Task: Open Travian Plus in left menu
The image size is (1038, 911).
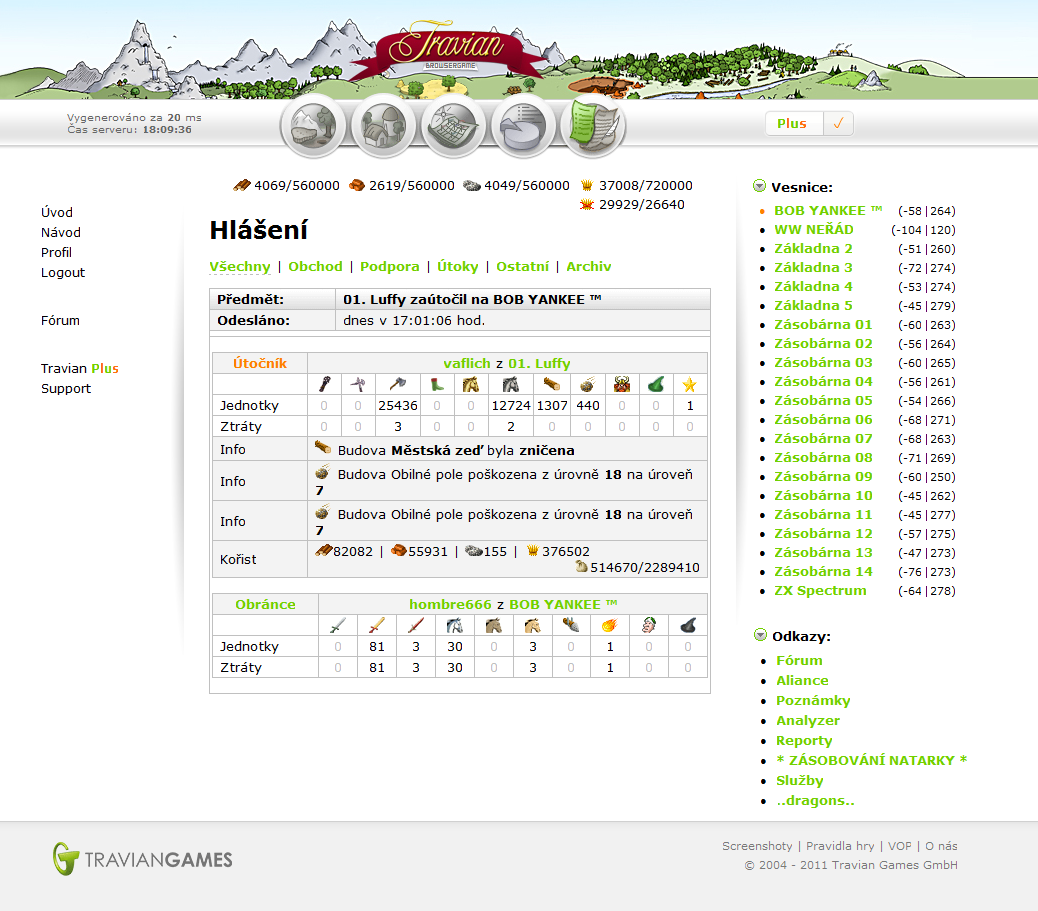Action: tap(79, 368)
